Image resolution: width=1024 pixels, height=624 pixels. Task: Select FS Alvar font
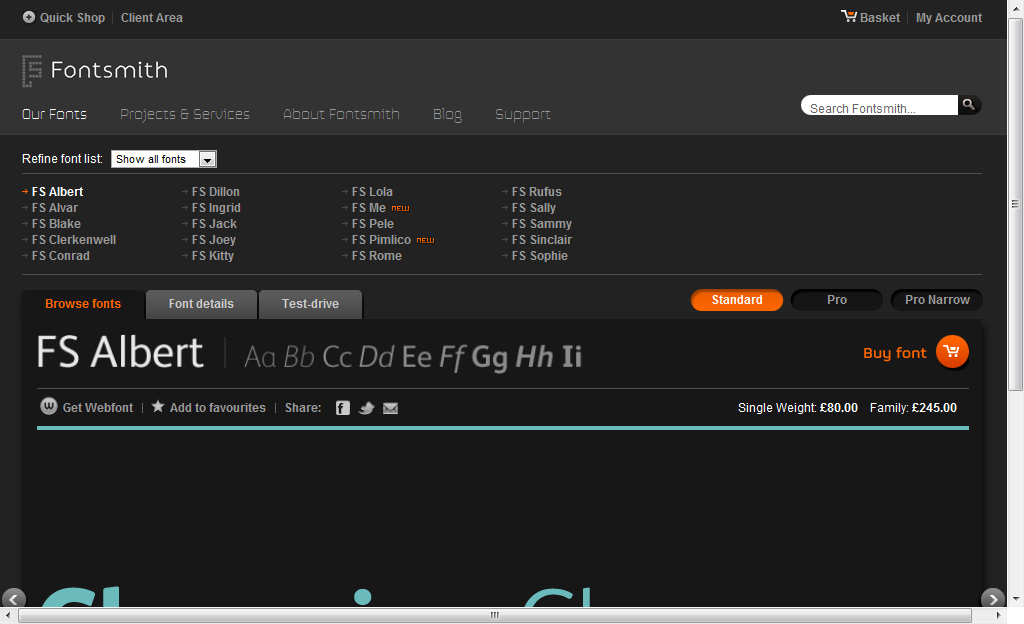pyautogui.click(x=55, y=208)
